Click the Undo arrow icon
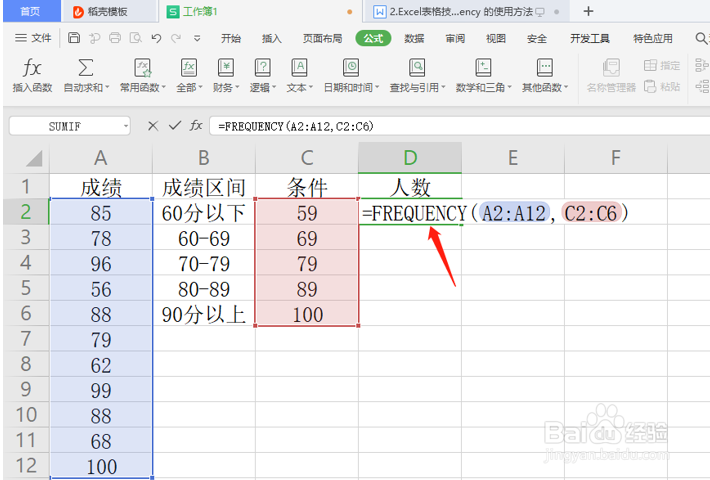Screen dimensions: 710x480 coord(156,38)
